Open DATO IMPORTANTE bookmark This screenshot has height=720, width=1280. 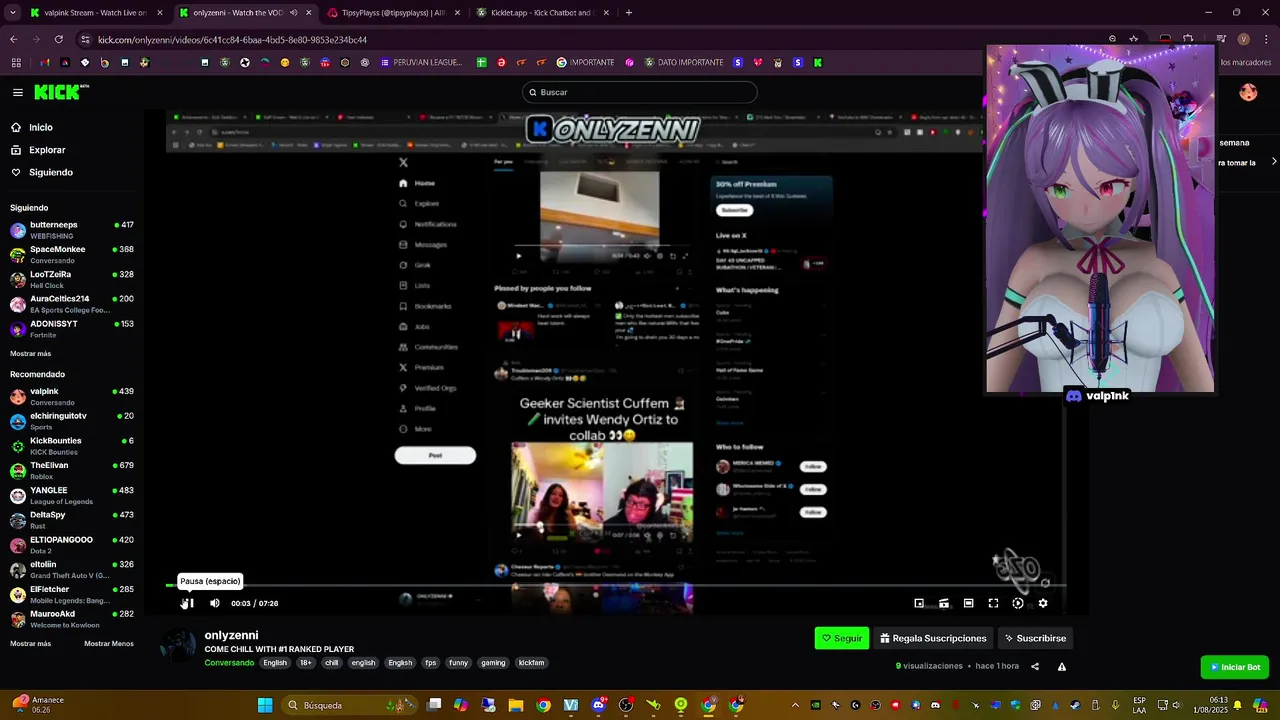pyautogui.click(x=682, y=62)
